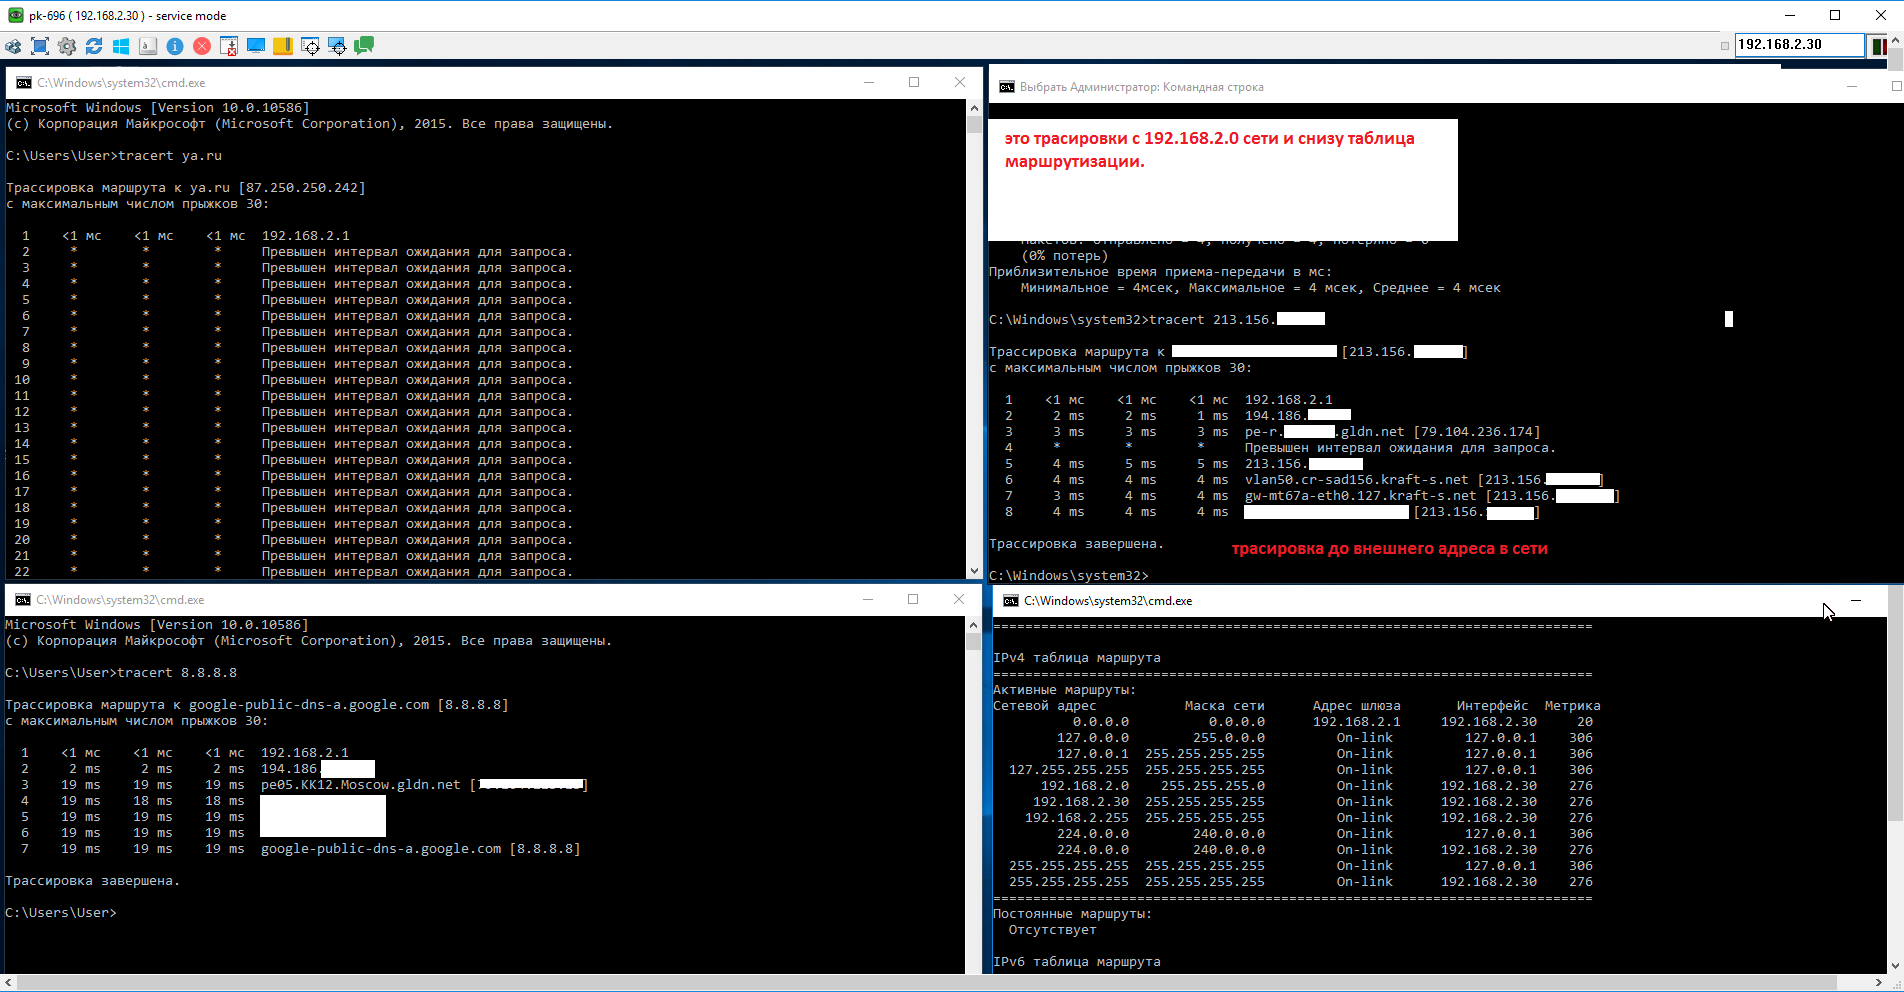
Task: Click the 'Активные маршруты:' line
Action: 1064,690
